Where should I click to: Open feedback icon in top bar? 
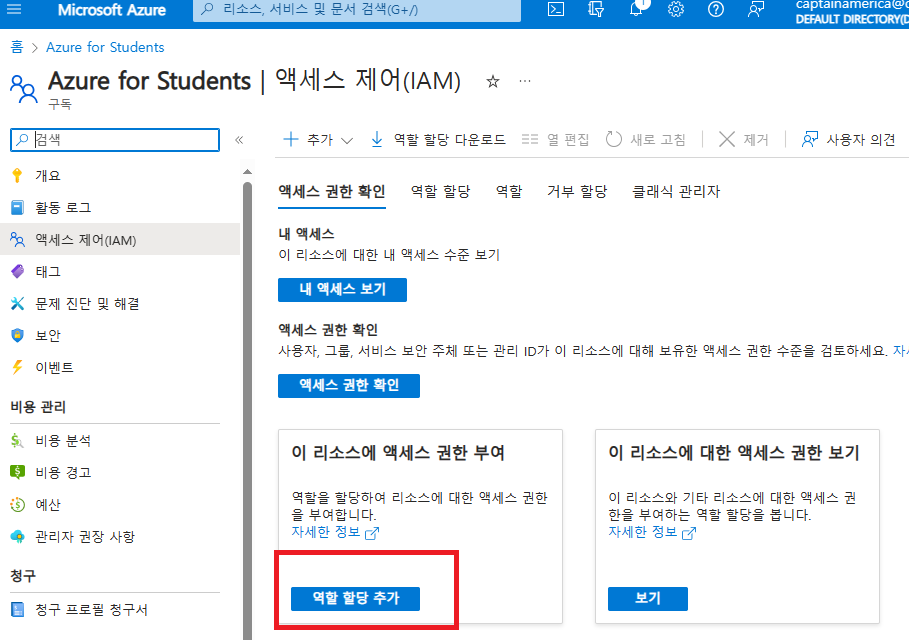[755, 9]
